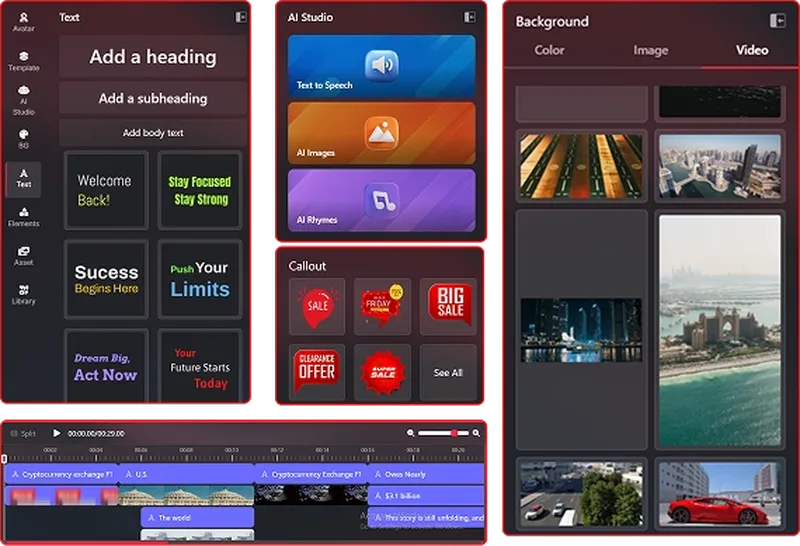Open the Elements sidebar section
This screenshot has height=546, width=800.
[23, 216]
